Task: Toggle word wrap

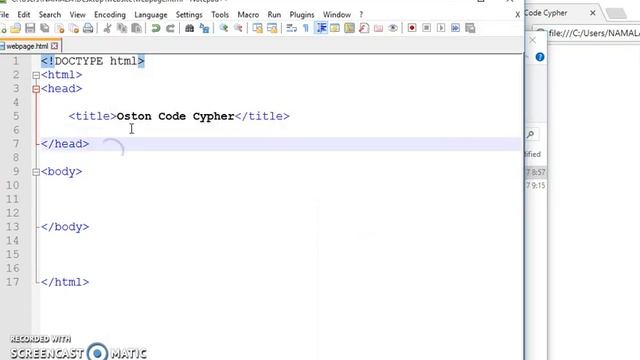Action: [x=291, y=28]
